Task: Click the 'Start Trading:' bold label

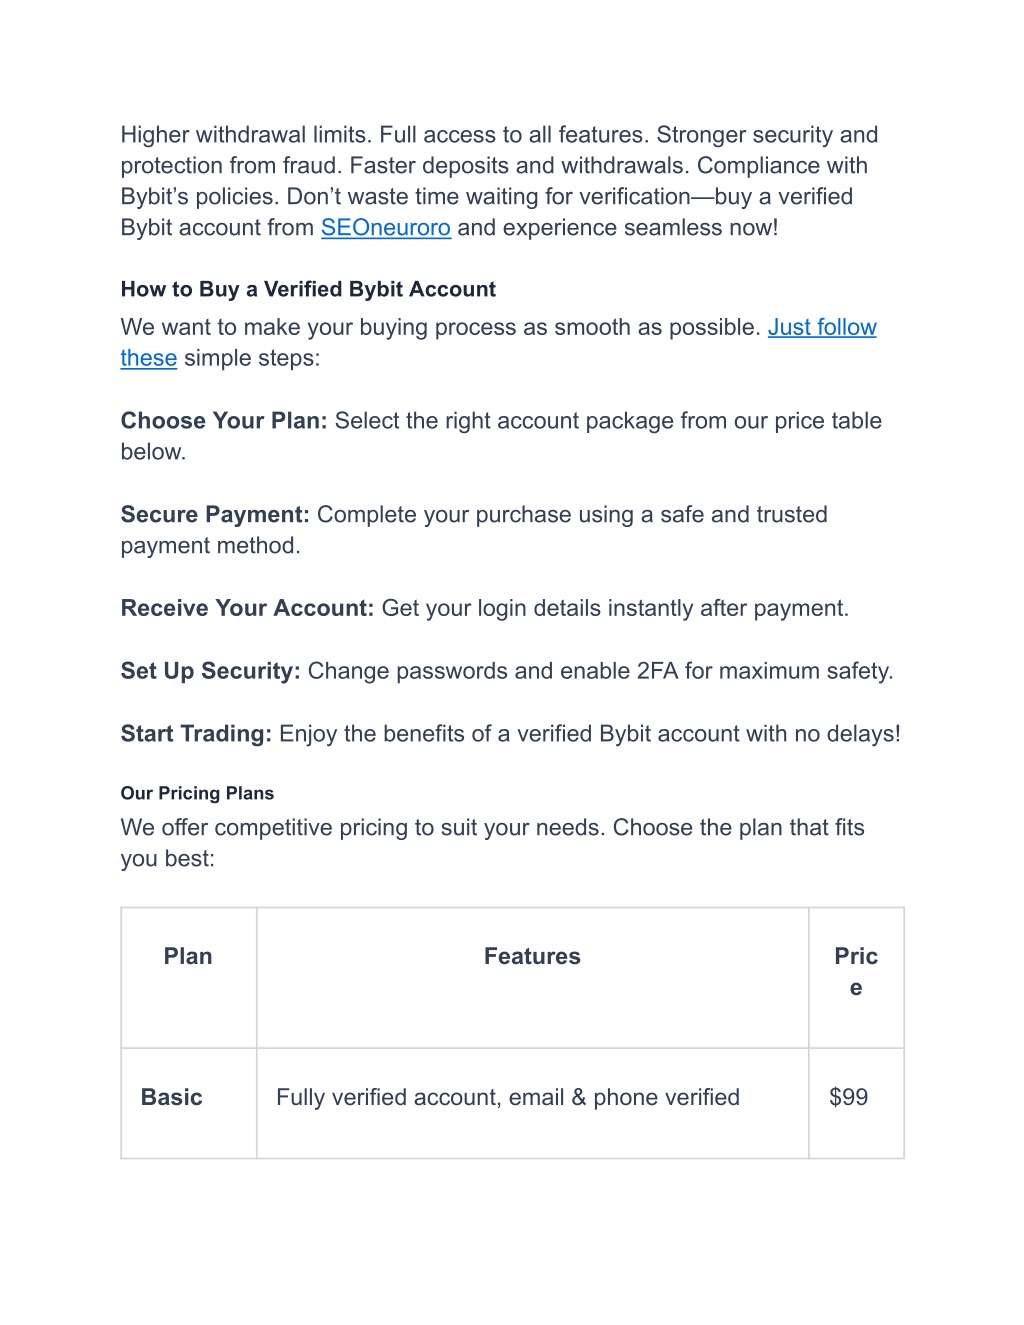Action: 196,734
